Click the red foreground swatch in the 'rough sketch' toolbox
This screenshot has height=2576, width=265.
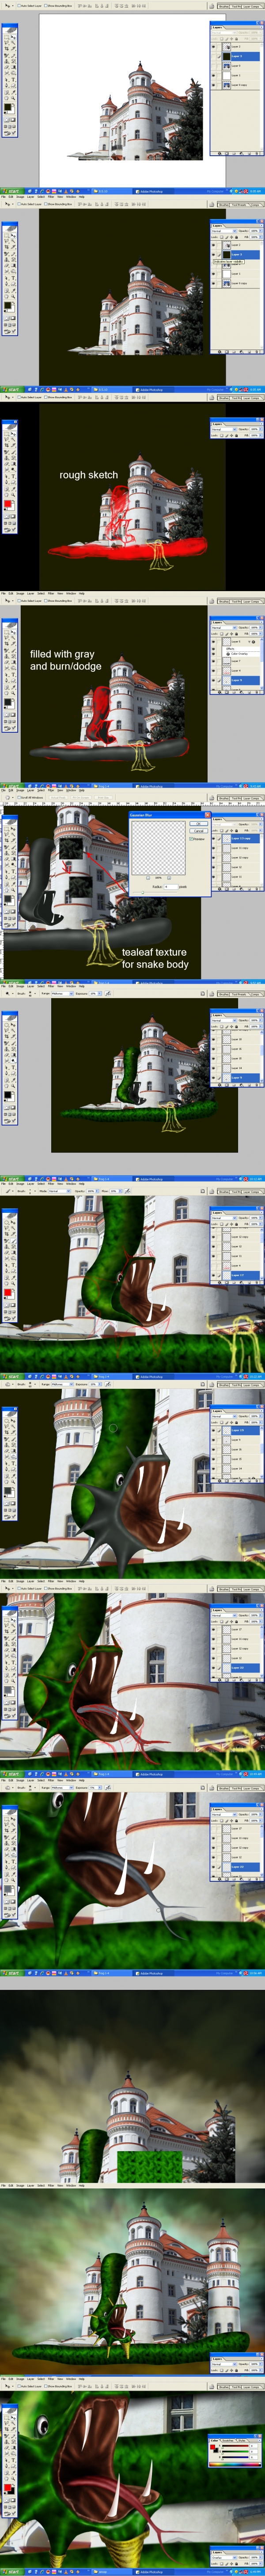pyautogui.click(x=7, y=504)
